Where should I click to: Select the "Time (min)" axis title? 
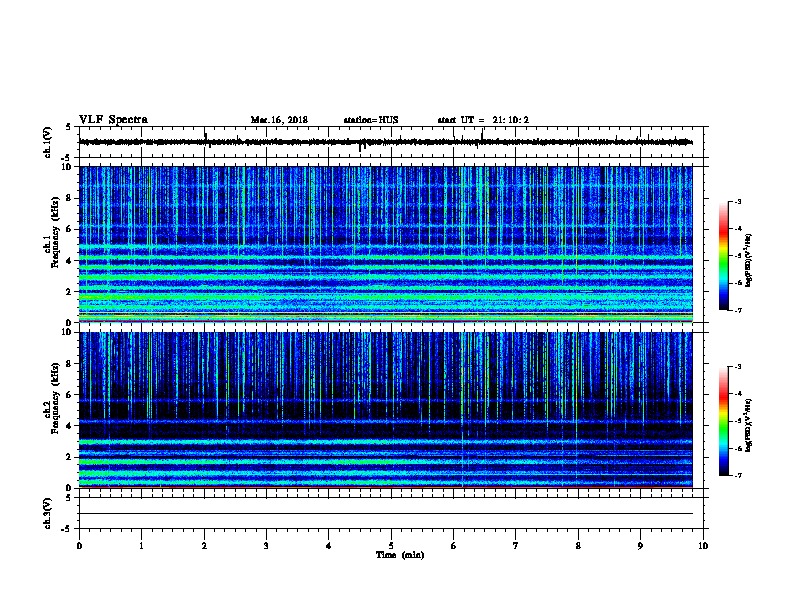(x=400, y=555)
